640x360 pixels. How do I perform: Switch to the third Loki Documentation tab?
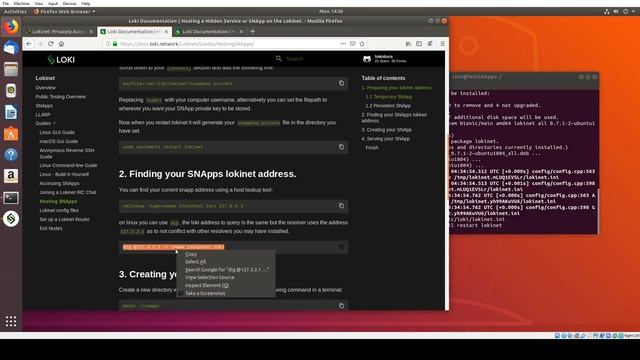coord(209,31)
